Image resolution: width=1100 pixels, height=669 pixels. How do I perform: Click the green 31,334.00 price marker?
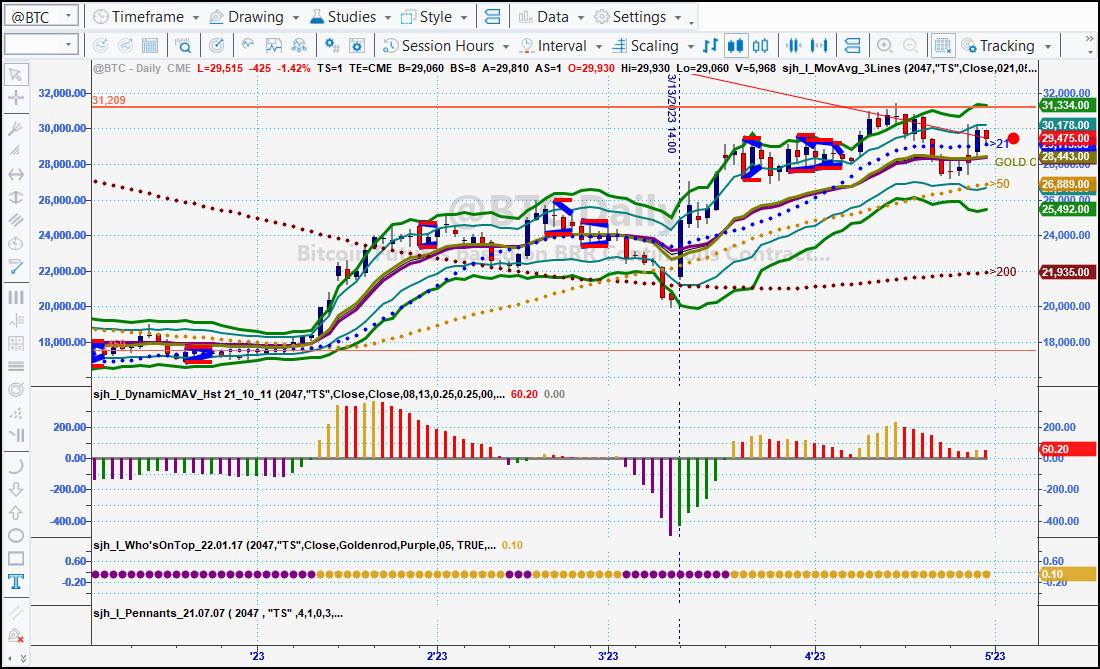coord(1066,105)
